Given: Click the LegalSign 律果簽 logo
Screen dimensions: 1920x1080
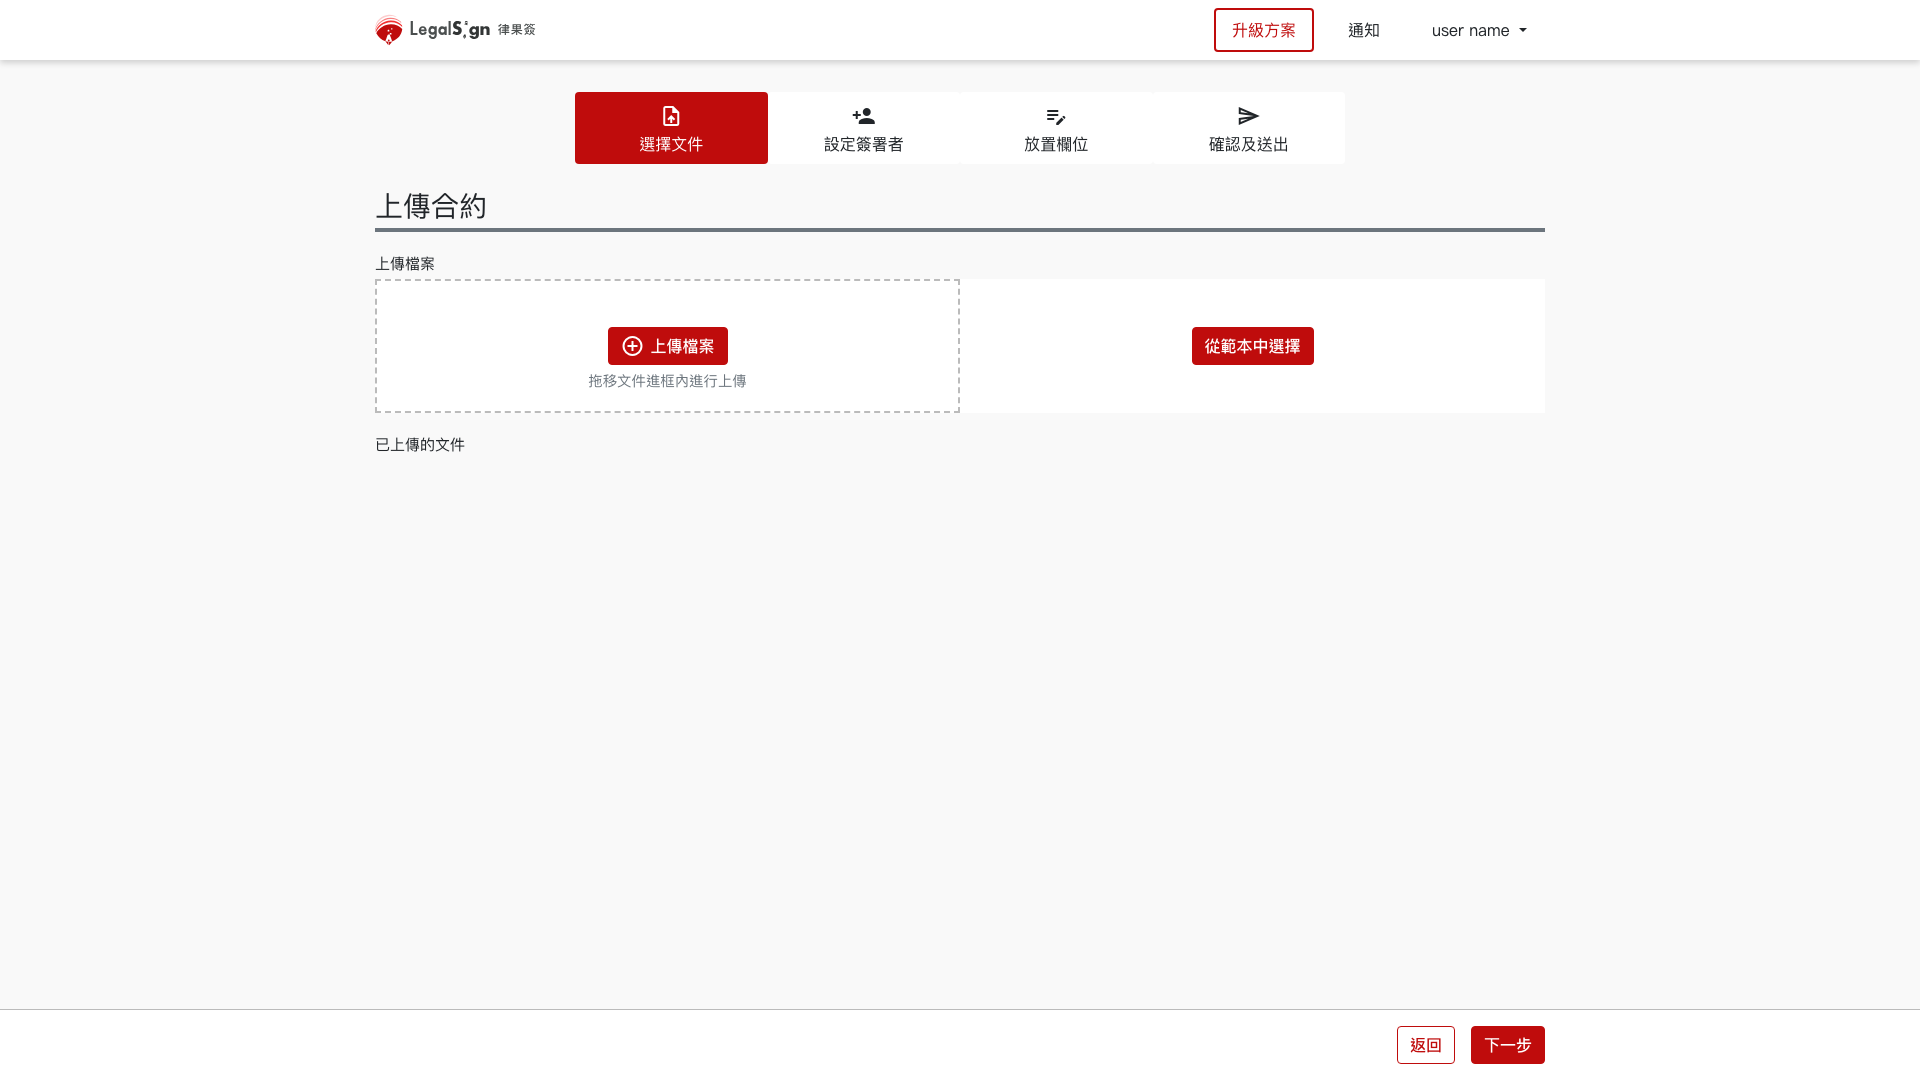Looking at the screenshot, I should (455, 29).
